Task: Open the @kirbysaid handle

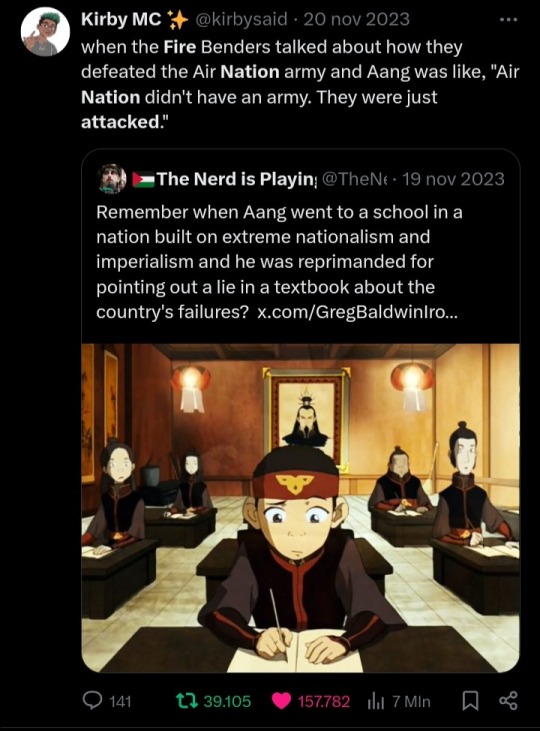Action: (x=241, y=20)
